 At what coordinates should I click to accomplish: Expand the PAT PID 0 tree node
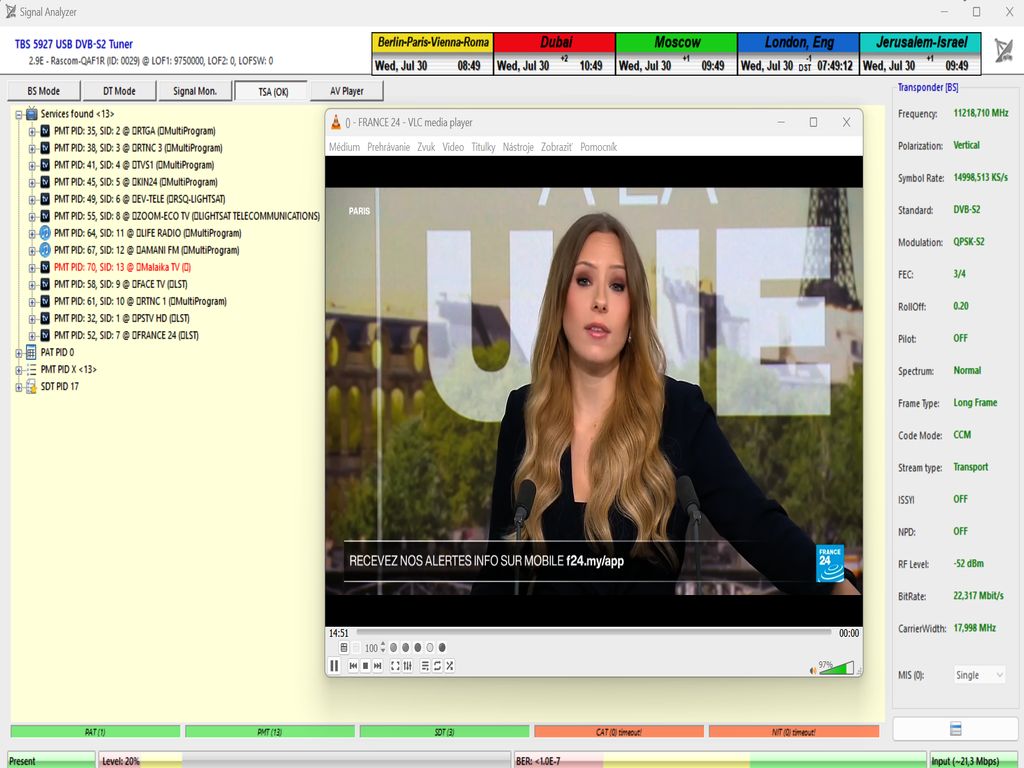[19, 353]
